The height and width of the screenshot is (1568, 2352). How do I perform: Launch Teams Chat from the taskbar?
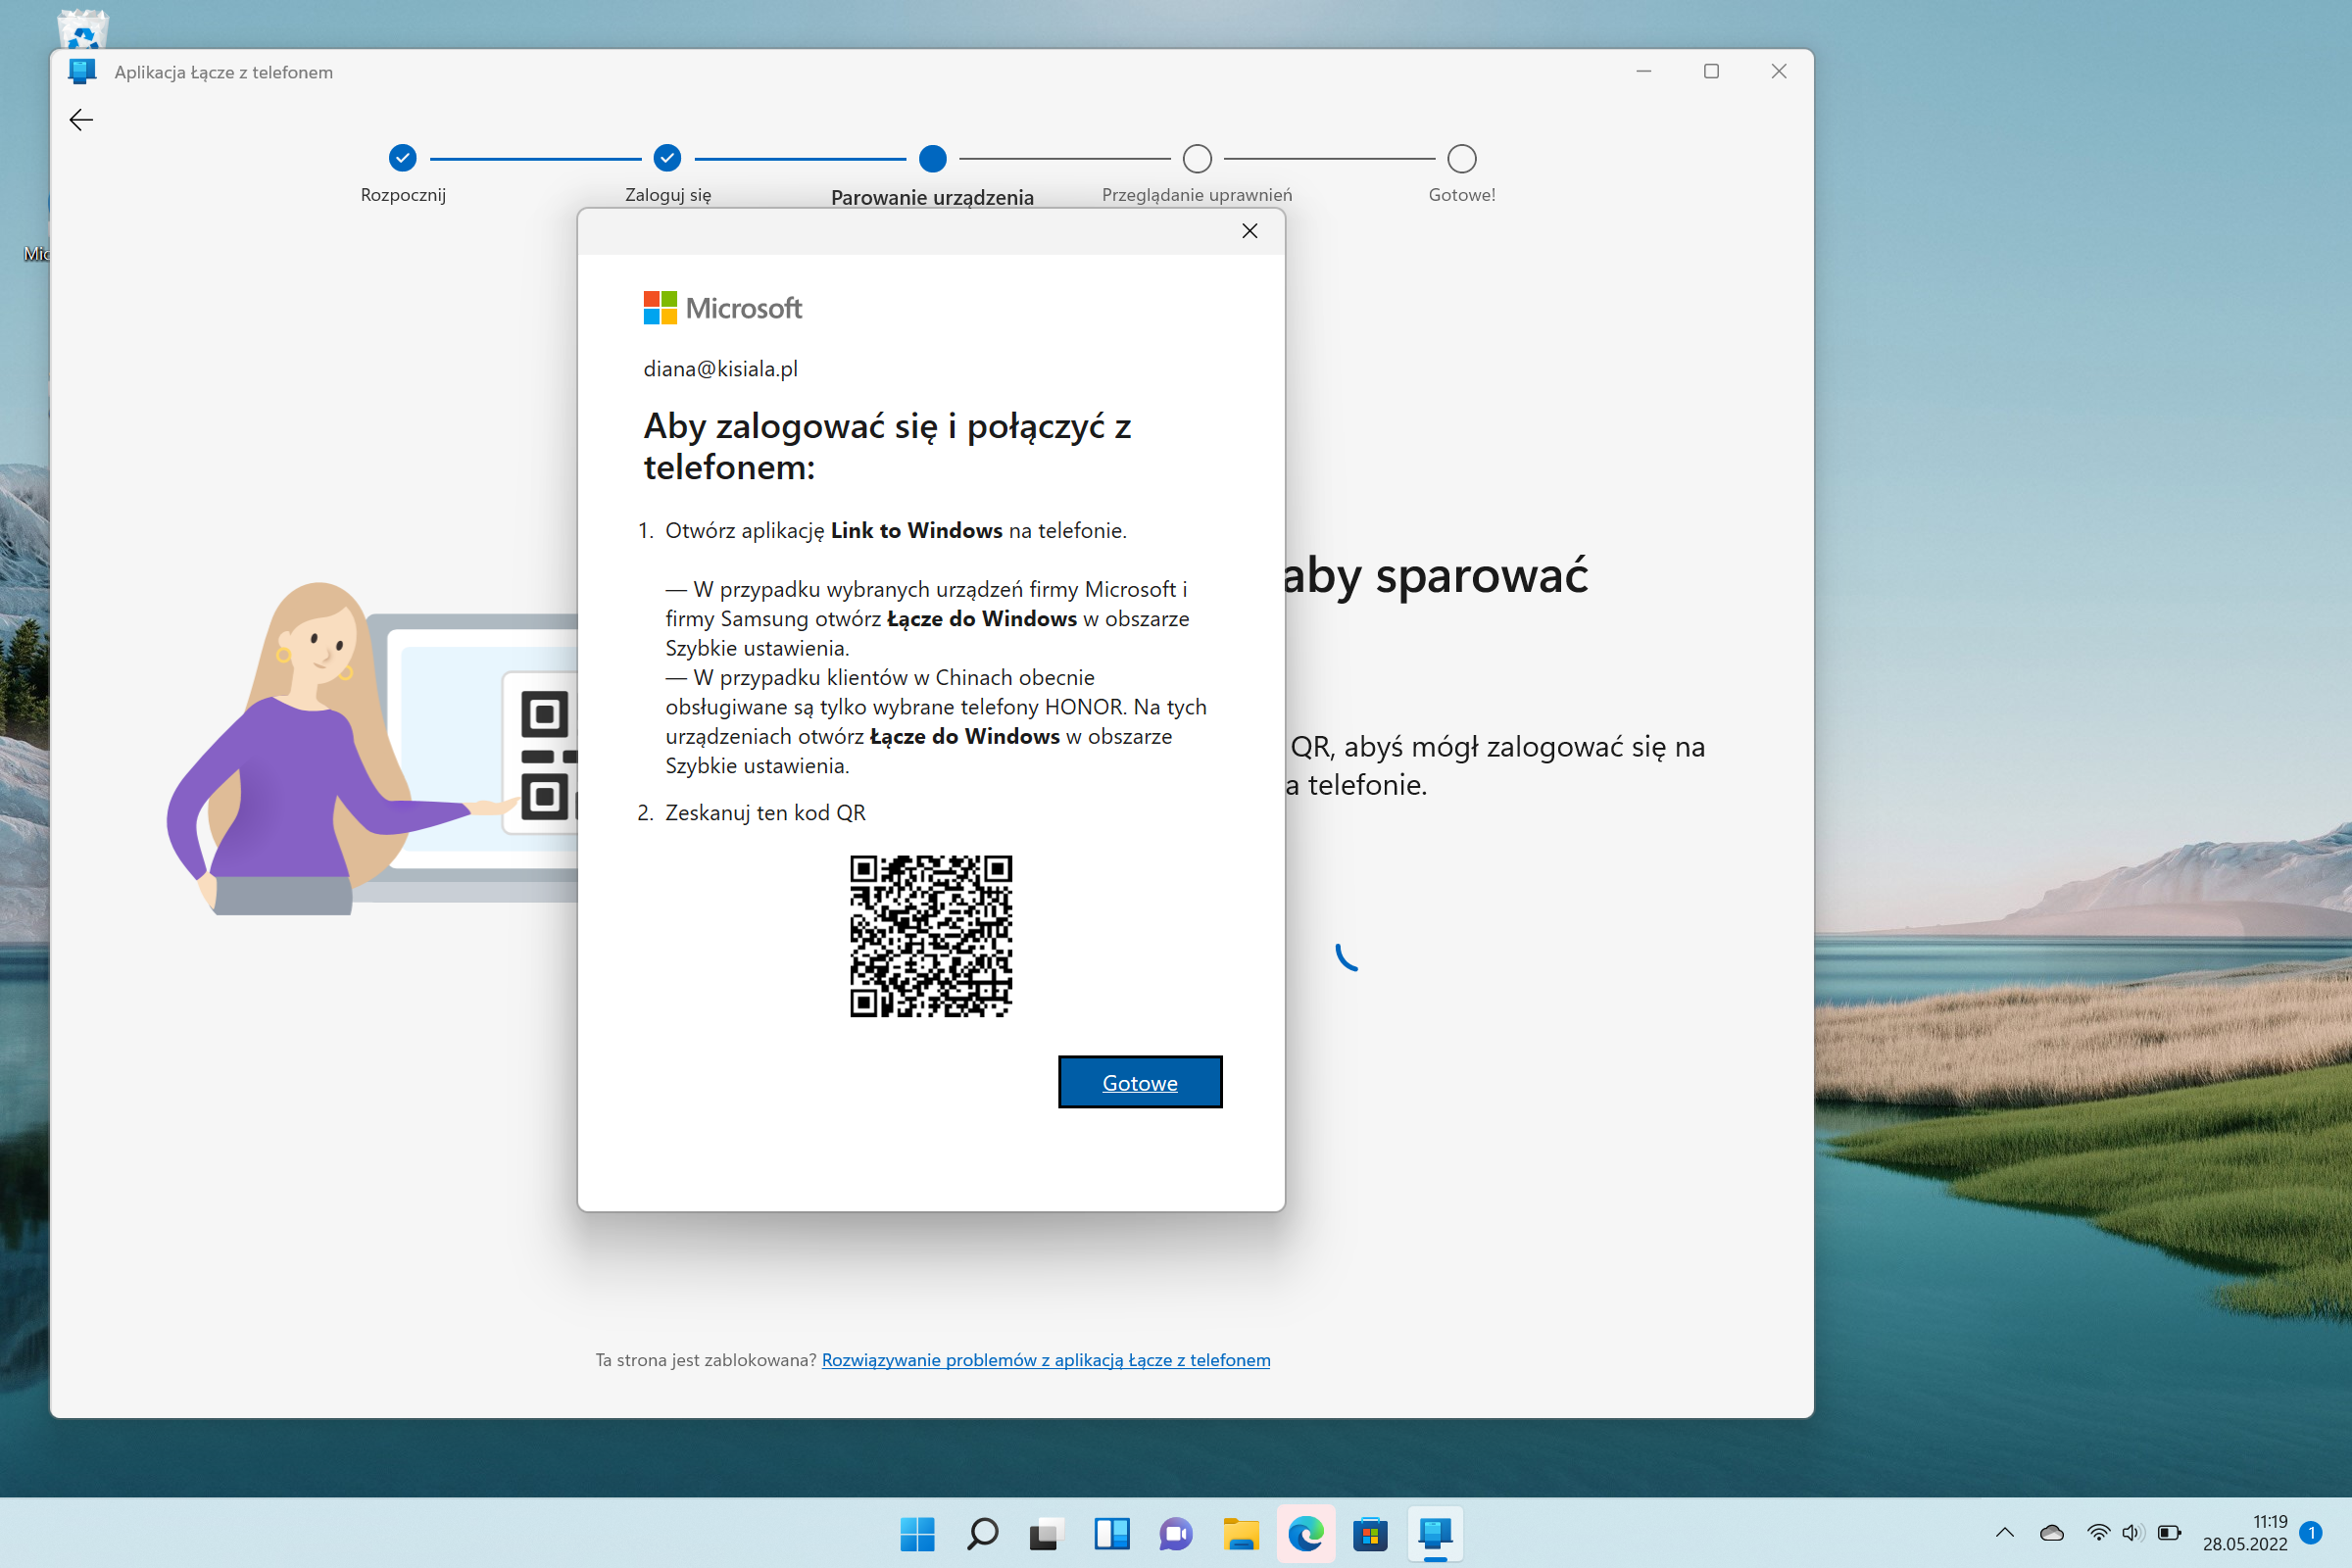pos(1176,1533)
